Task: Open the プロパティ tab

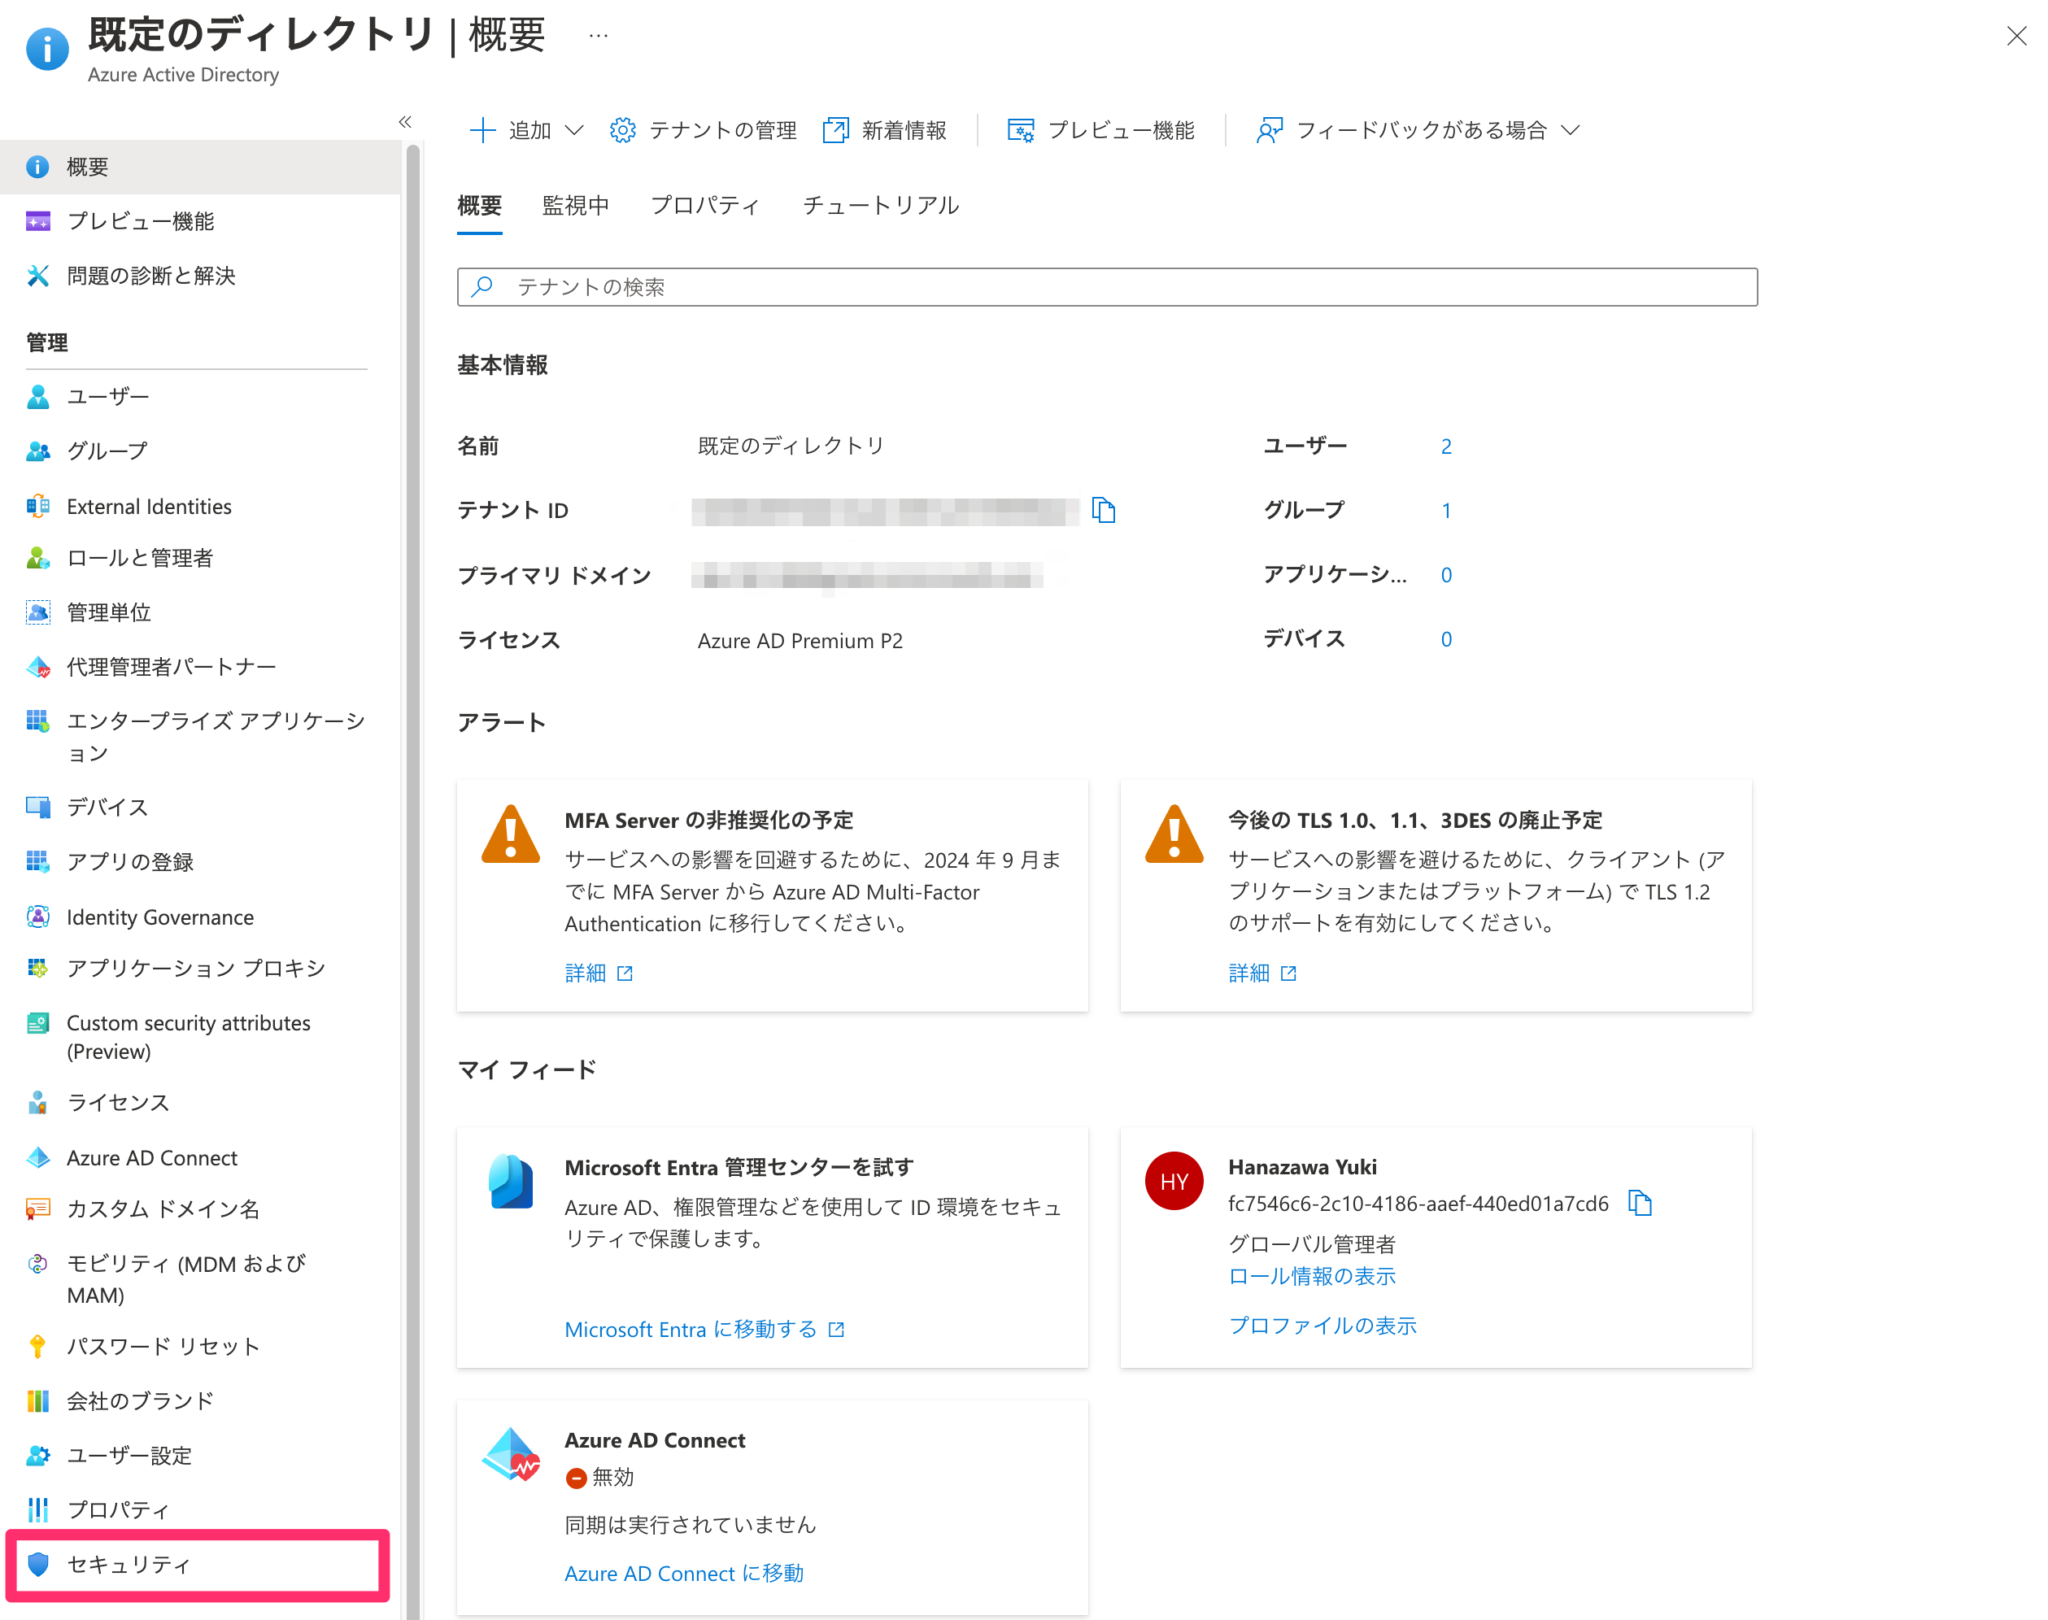Action: point(705,205)
